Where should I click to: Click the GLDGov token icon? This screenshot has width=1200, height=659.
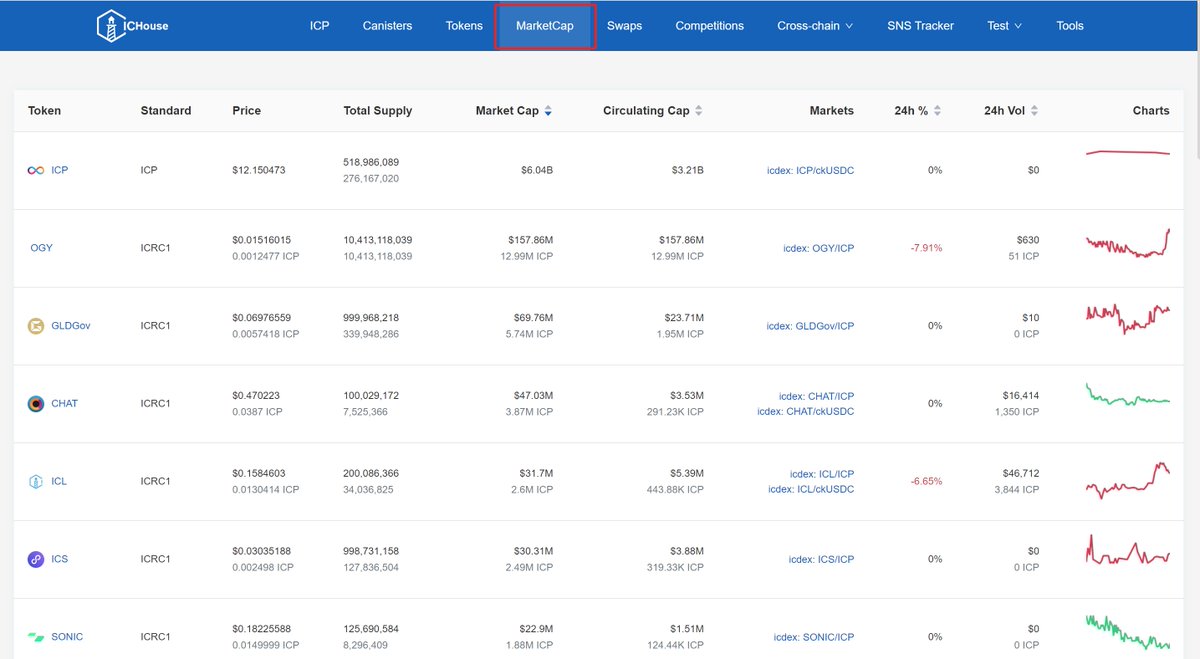35,326
